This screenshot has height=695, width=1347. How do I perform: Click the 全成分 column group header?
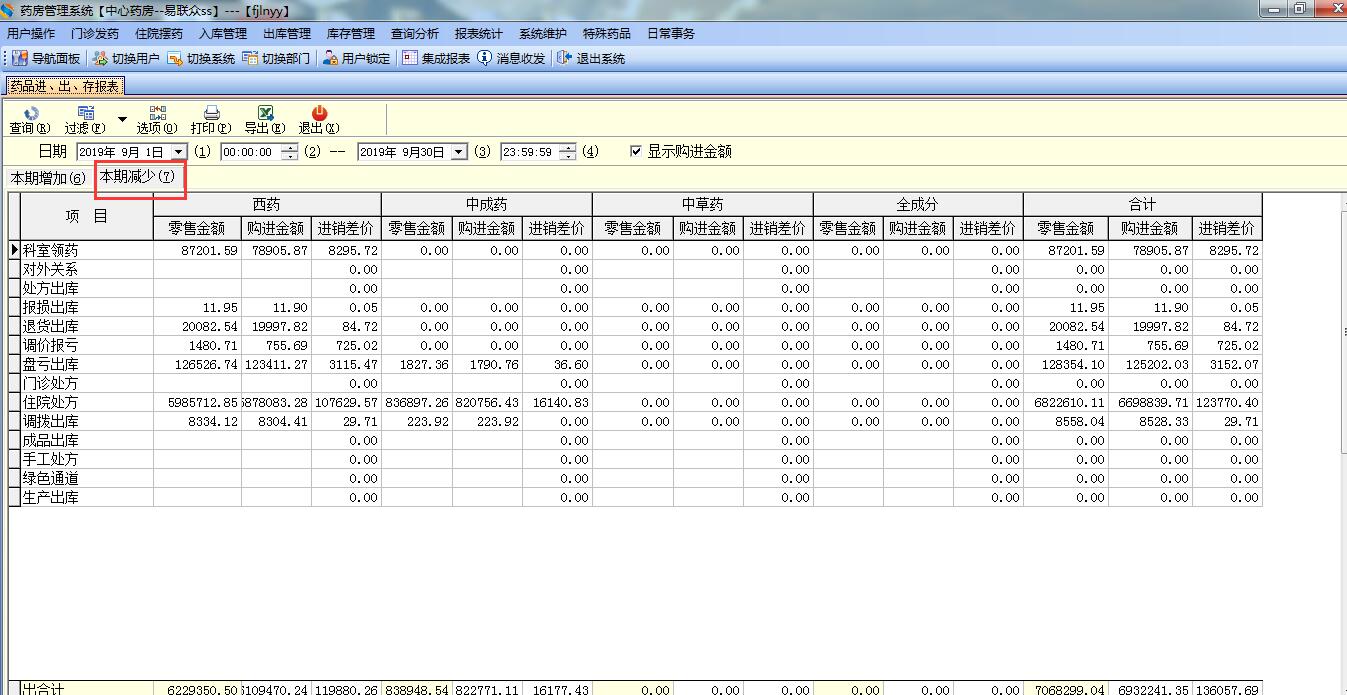point(918,204)
